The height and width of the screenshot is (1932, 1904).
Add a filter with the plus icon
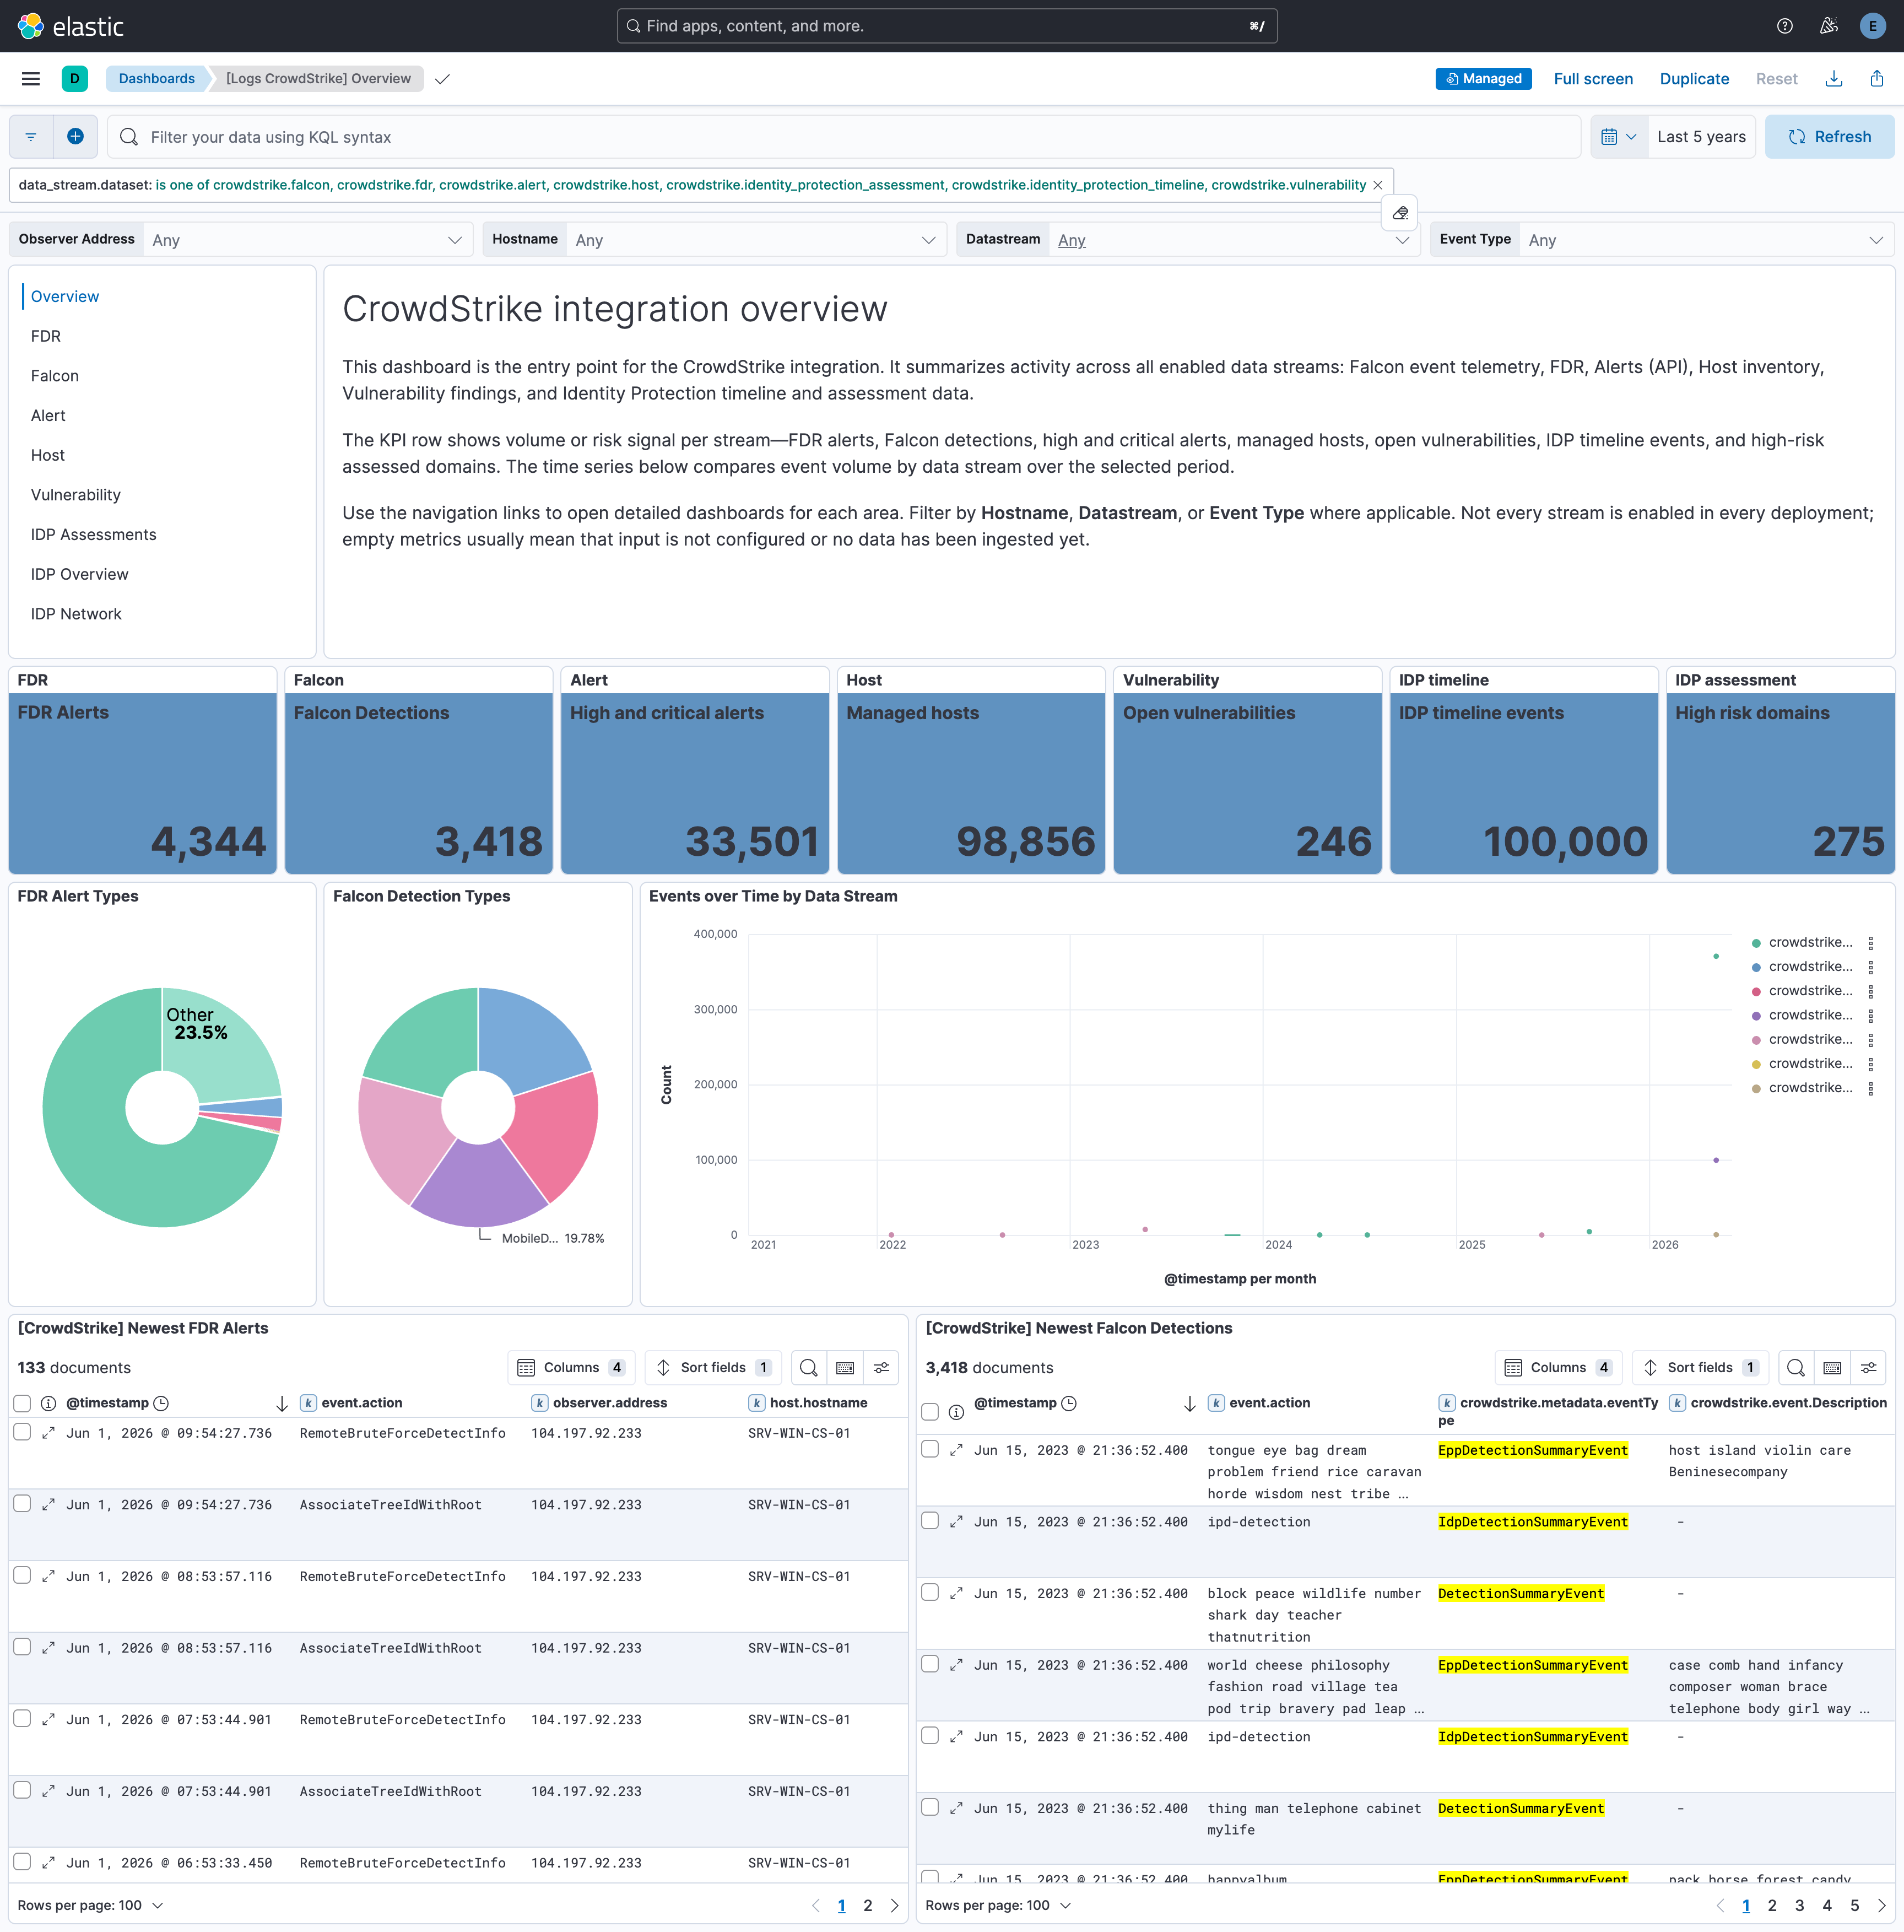tap(75, 137)
